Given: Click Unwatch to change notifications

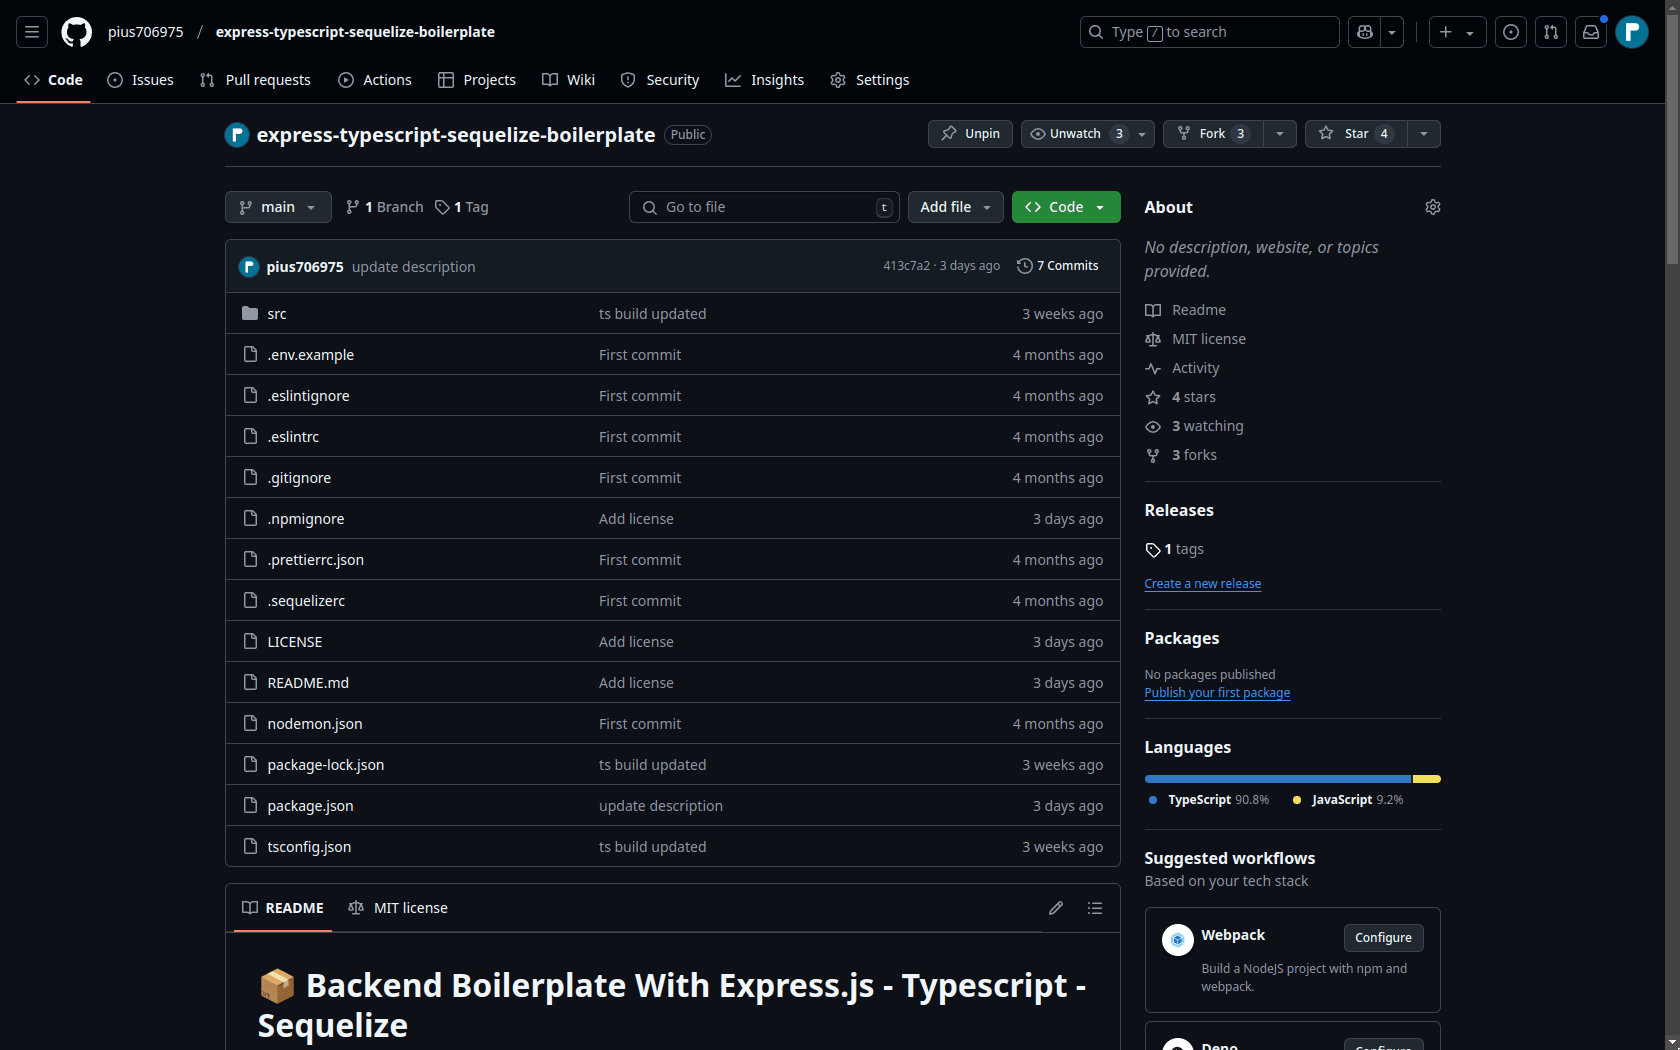Looking at the screenshot, I should pos(1088,134).
